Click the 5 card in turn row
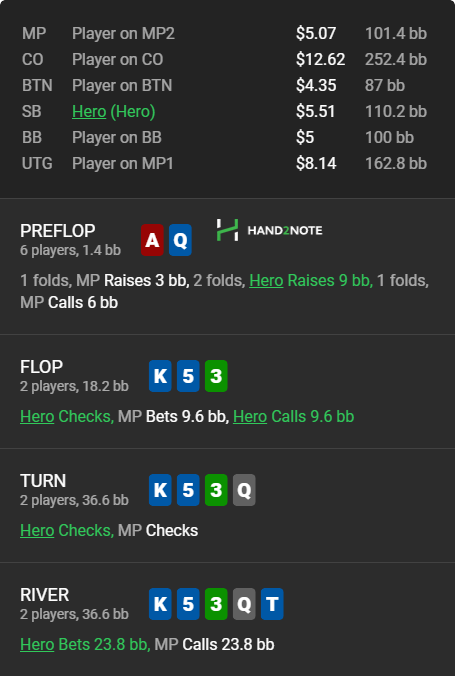 (x=188, y=490)
